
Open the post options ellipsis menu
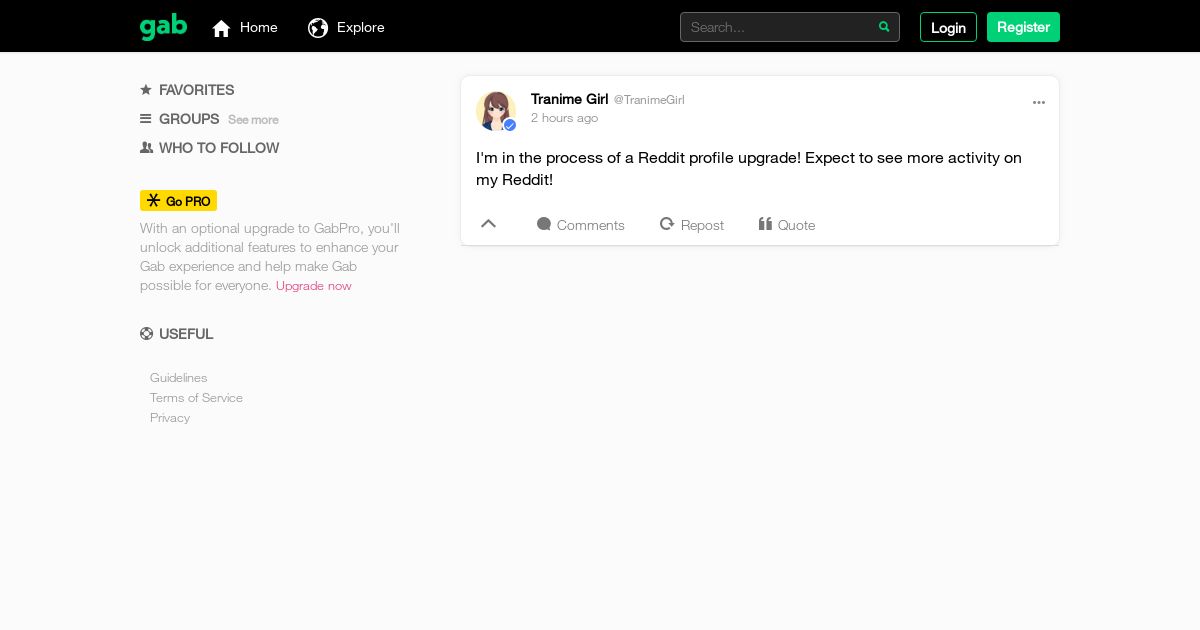(x=1039, y=102)
